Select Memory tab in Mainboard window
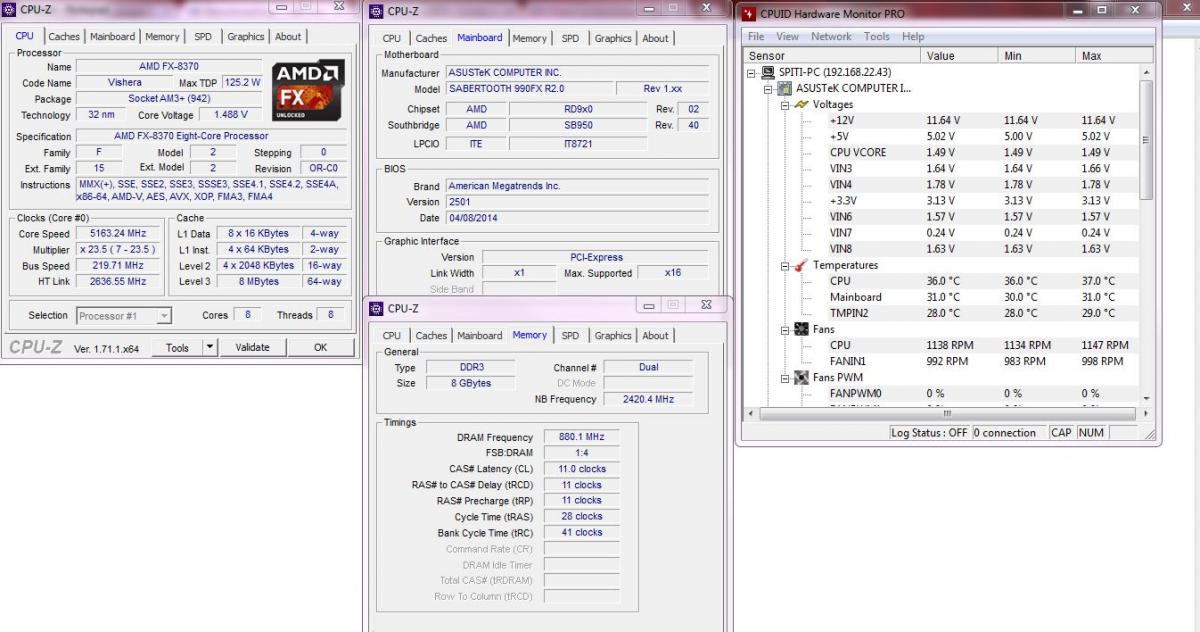Image resolution: width=1200 pixels, height=632 pixels. tap(530, 38)
